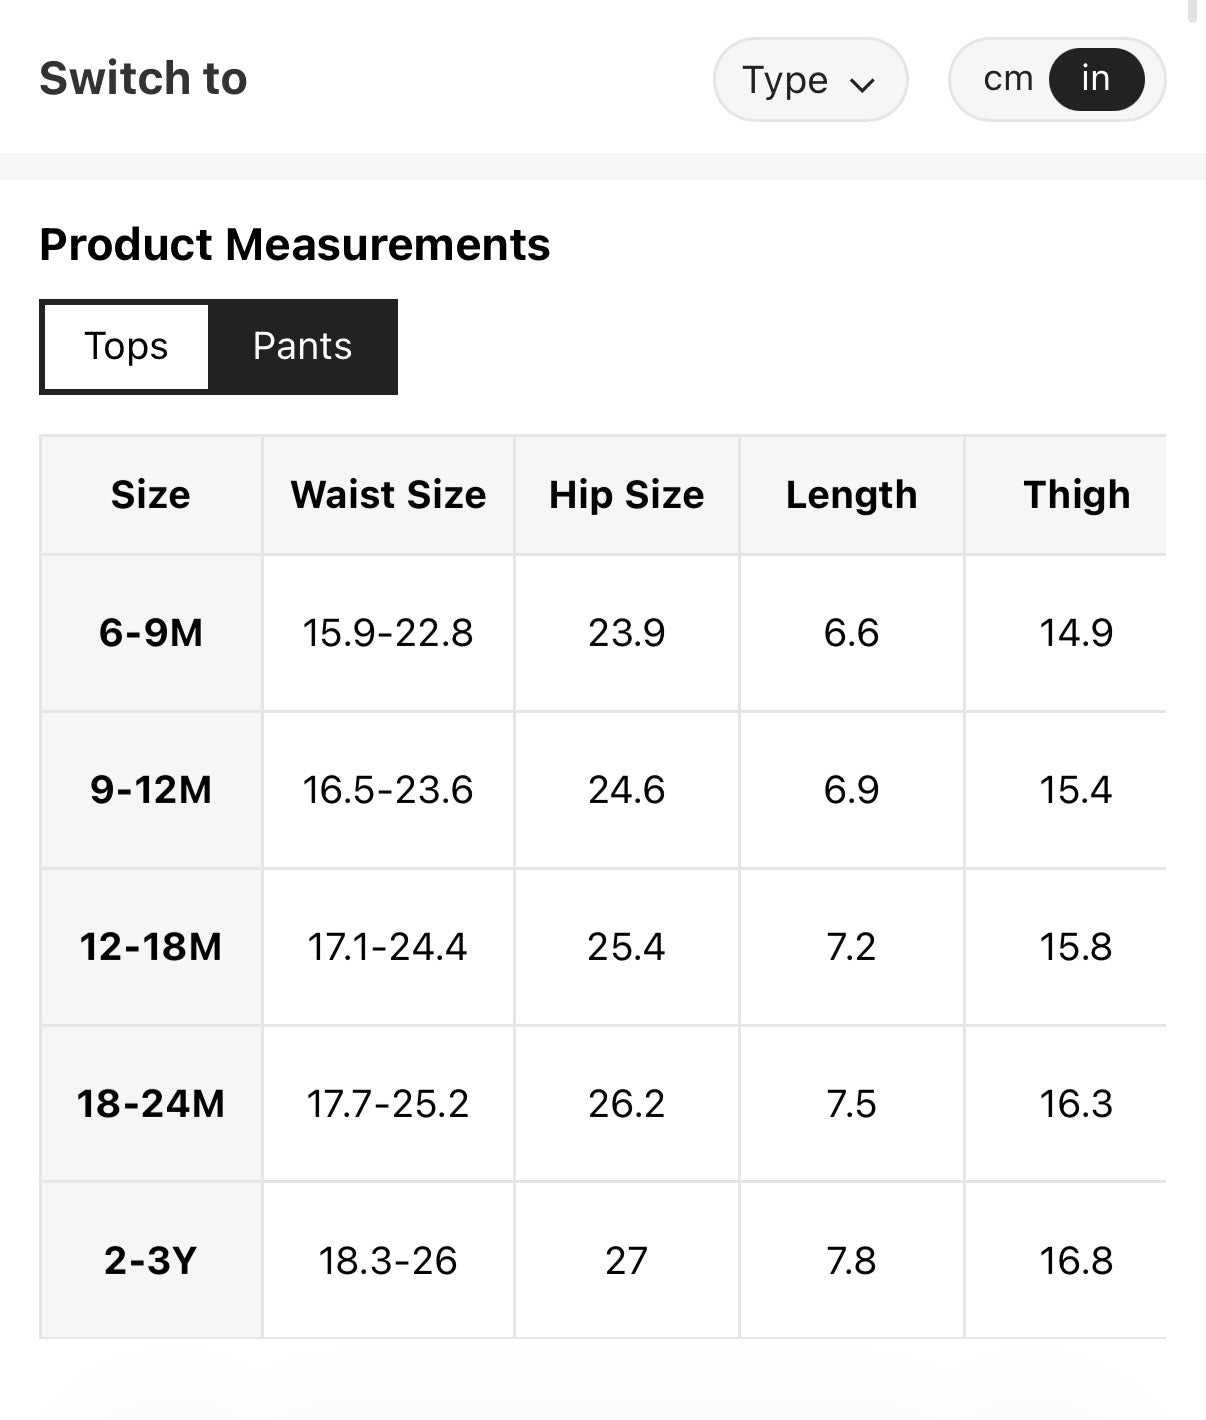Viewport: 1206px width, 1420px height.
Task: Switch measurement units to cm
Action: pos(1010,77)
